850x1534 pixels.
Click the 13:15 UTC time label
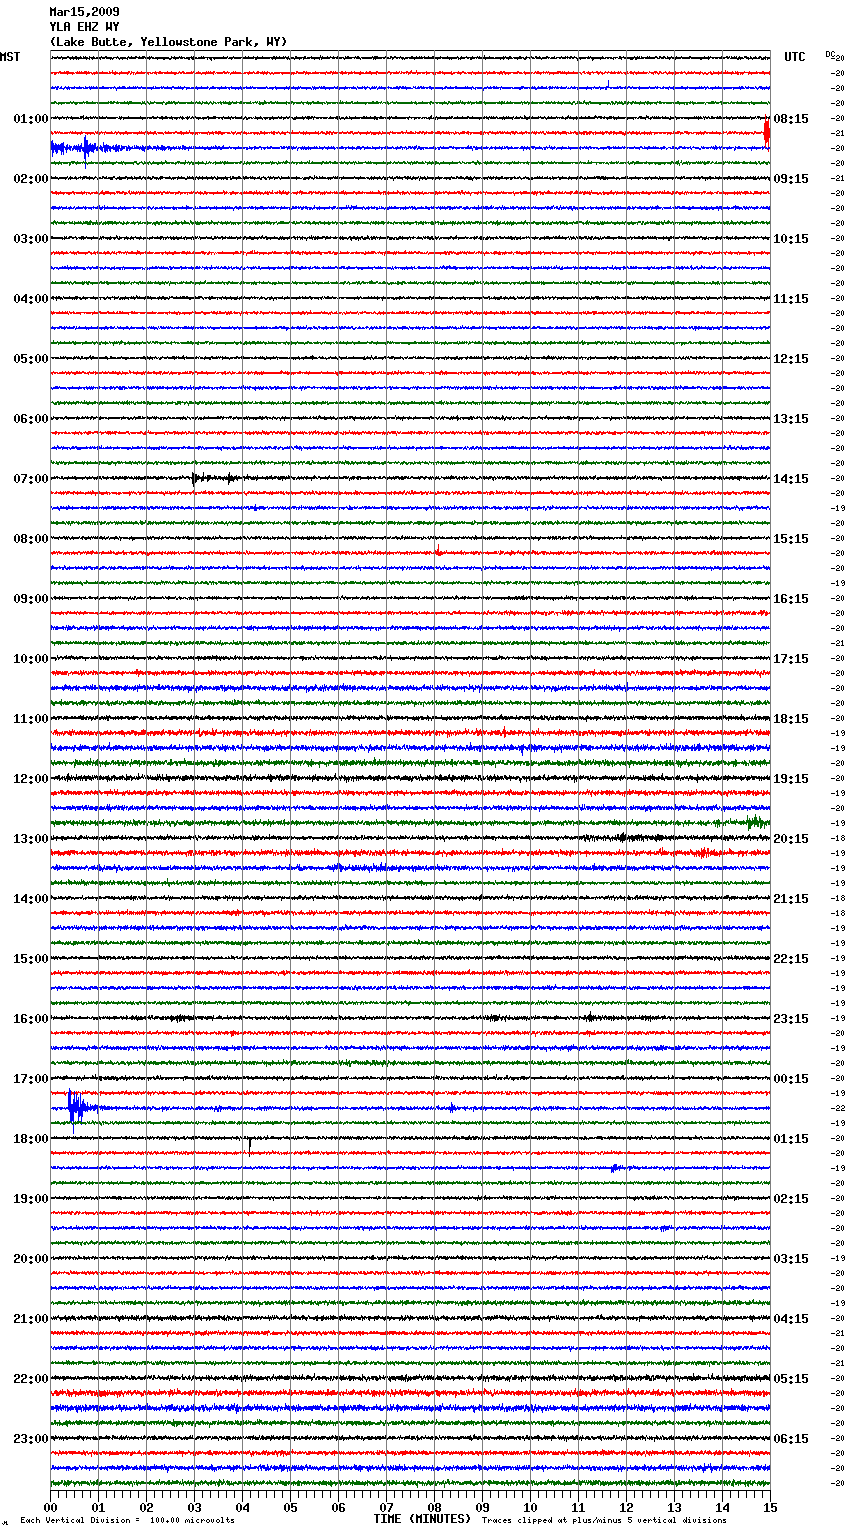click(791, 419)
